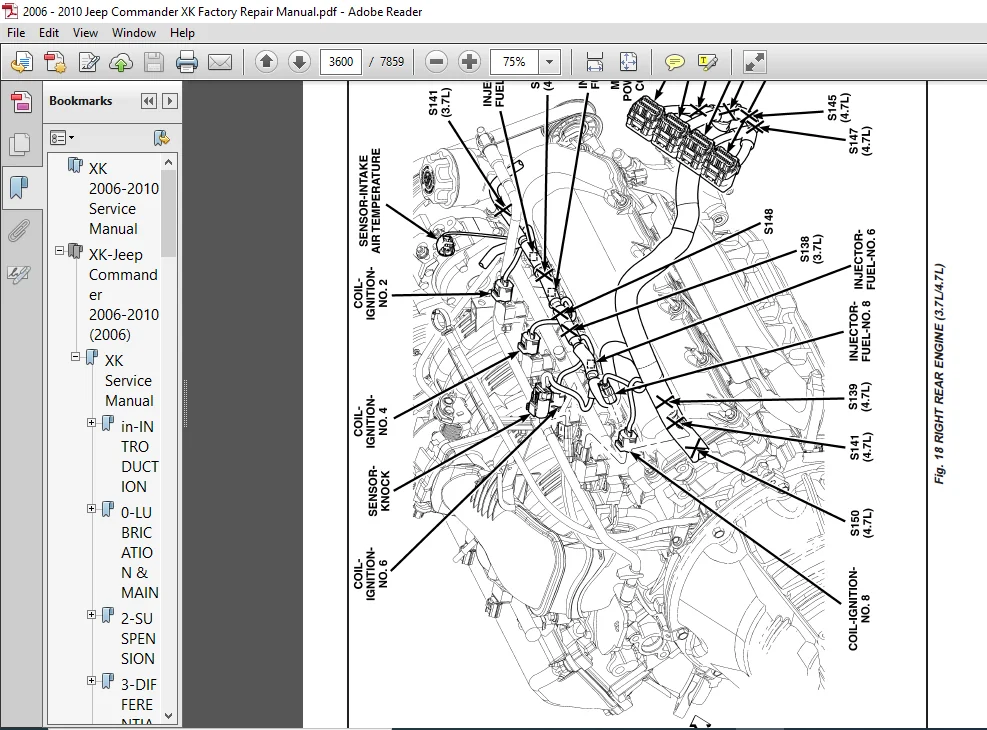Collapse the XK-Jeep Commander 2006-2010 bookmark
Image resolution: width=987 pixels, height=730 pixels.
tap(59, 250)
